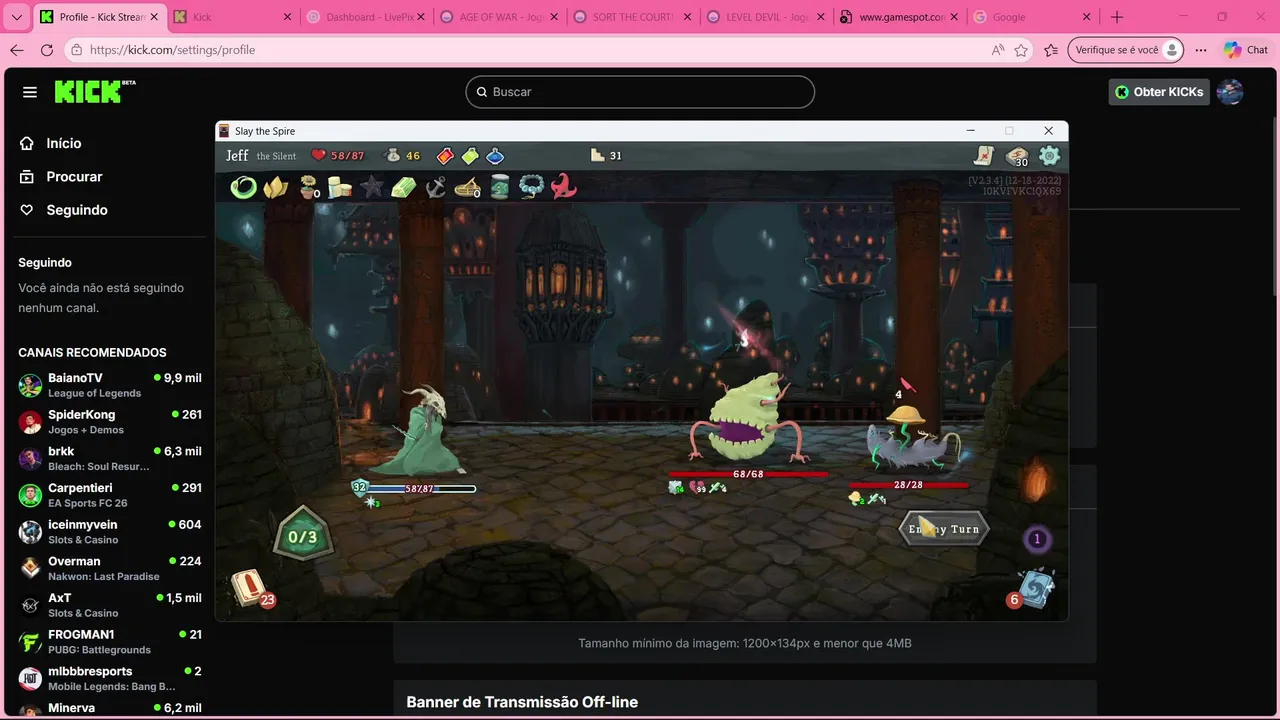Screen dimensions: 1280x720
Task: Expand the Kick hamburger sidebar menu
Action: [30, 92]
